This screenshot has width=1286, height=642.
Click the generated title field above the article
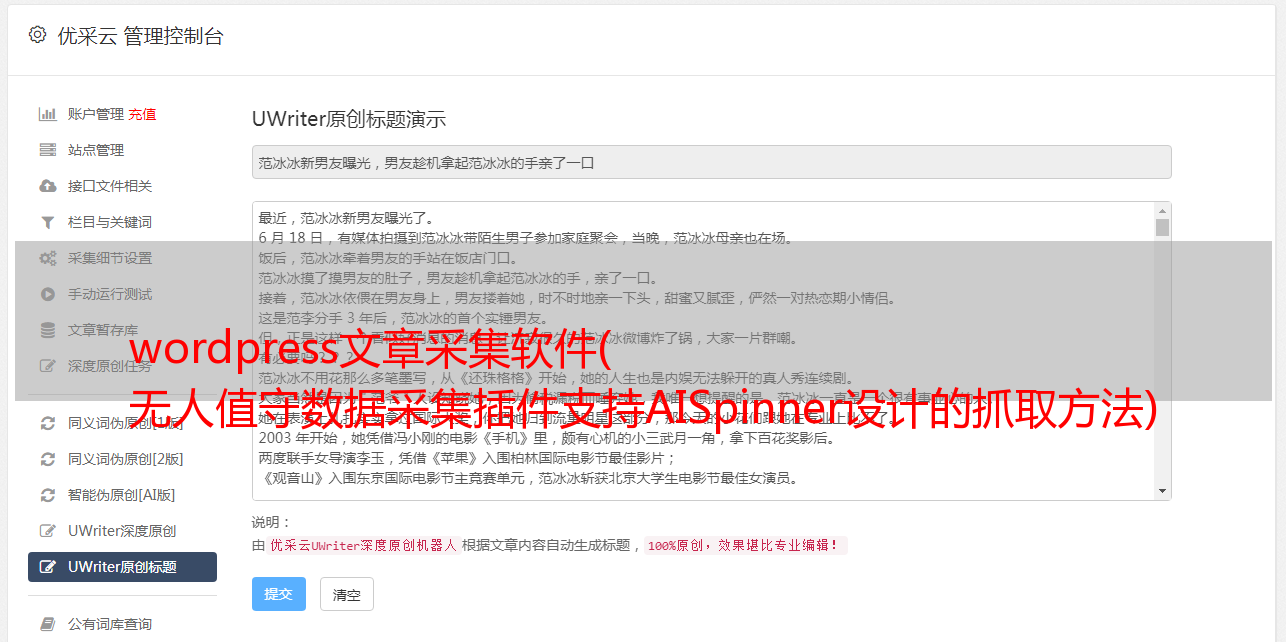tap(711, 162)
